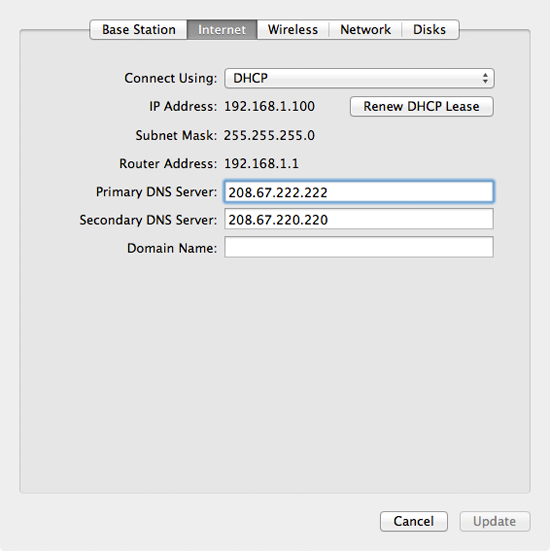
Task: Click the Cancel button
Action: pos(414,521)
